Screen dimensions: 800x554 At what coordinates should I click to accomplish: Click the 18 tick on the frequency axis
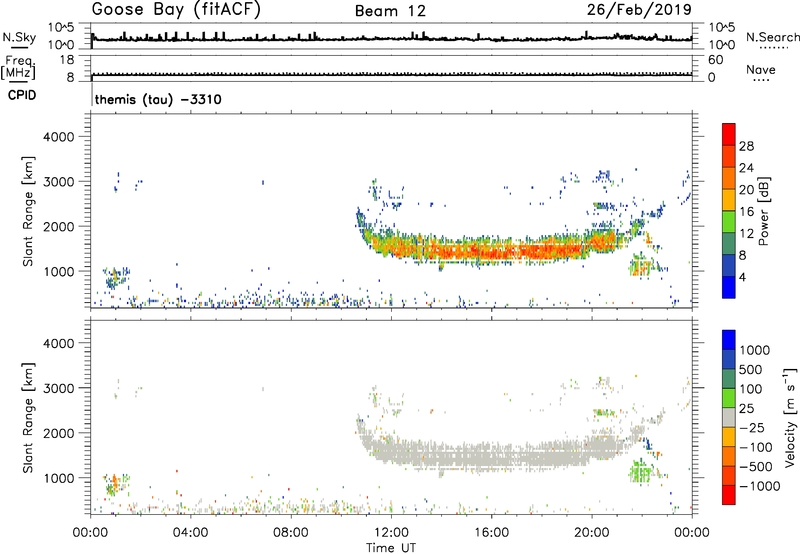(67, 60)
